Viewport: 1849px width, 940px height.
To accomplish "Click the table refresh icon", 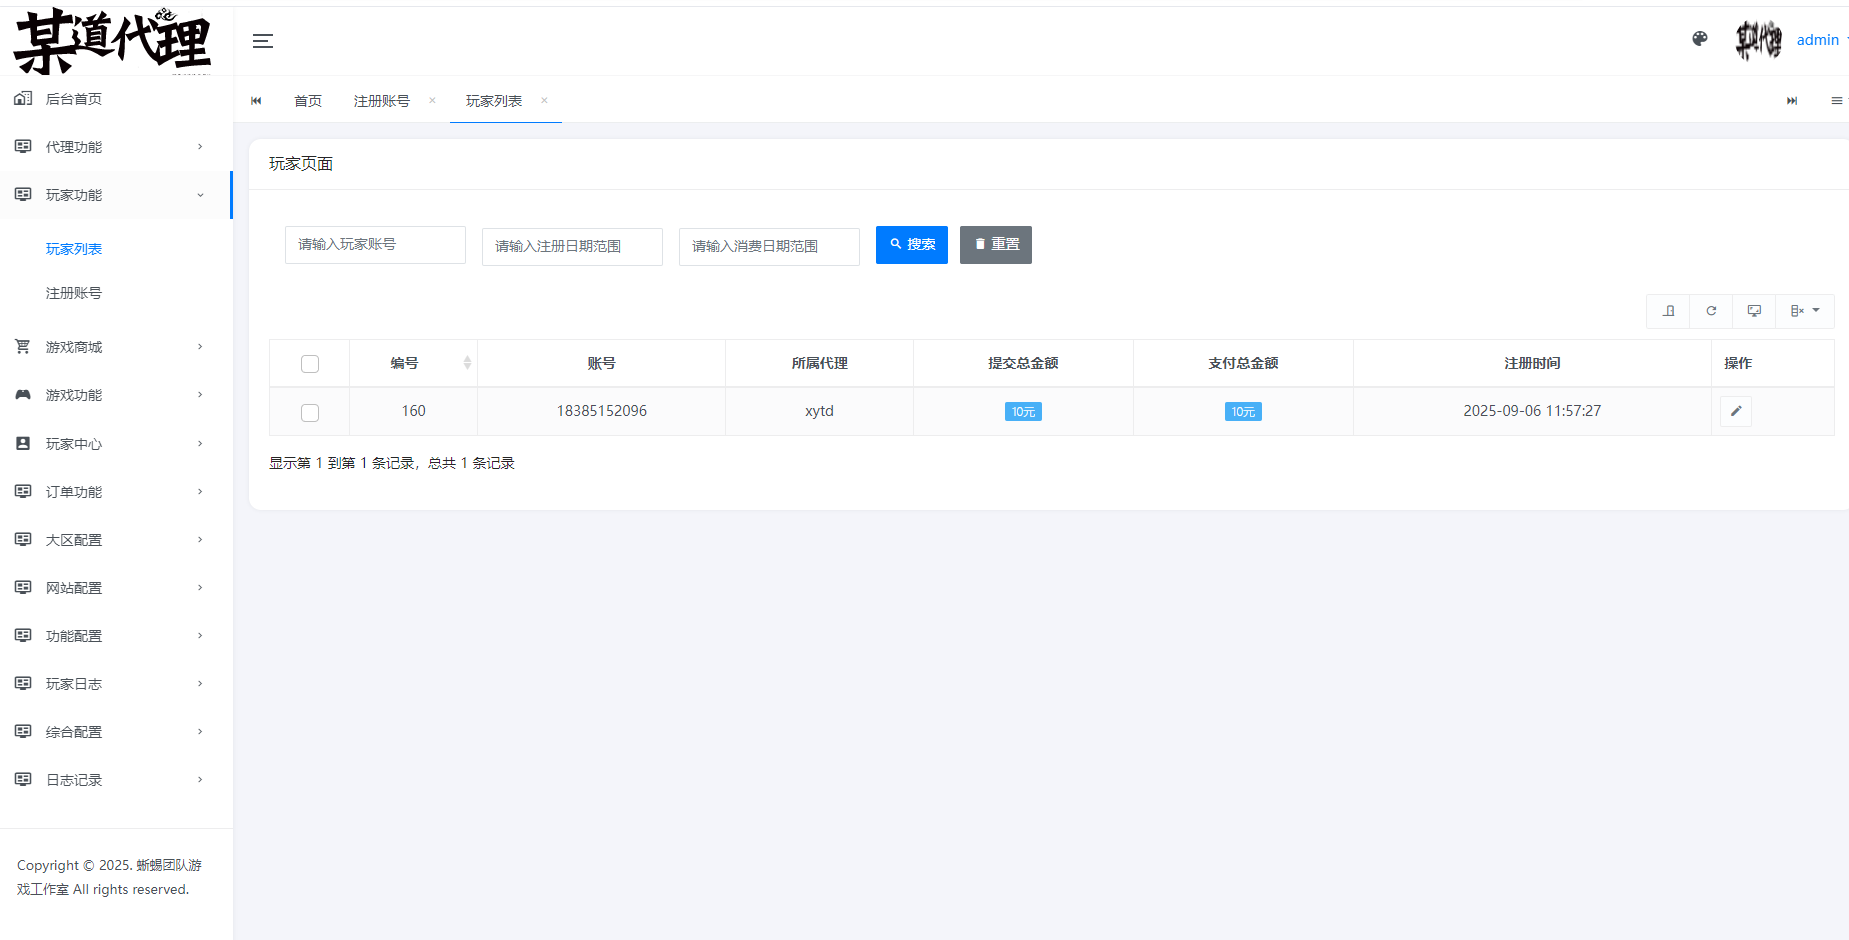I will pyautogui.click(x=1711, y=311).
